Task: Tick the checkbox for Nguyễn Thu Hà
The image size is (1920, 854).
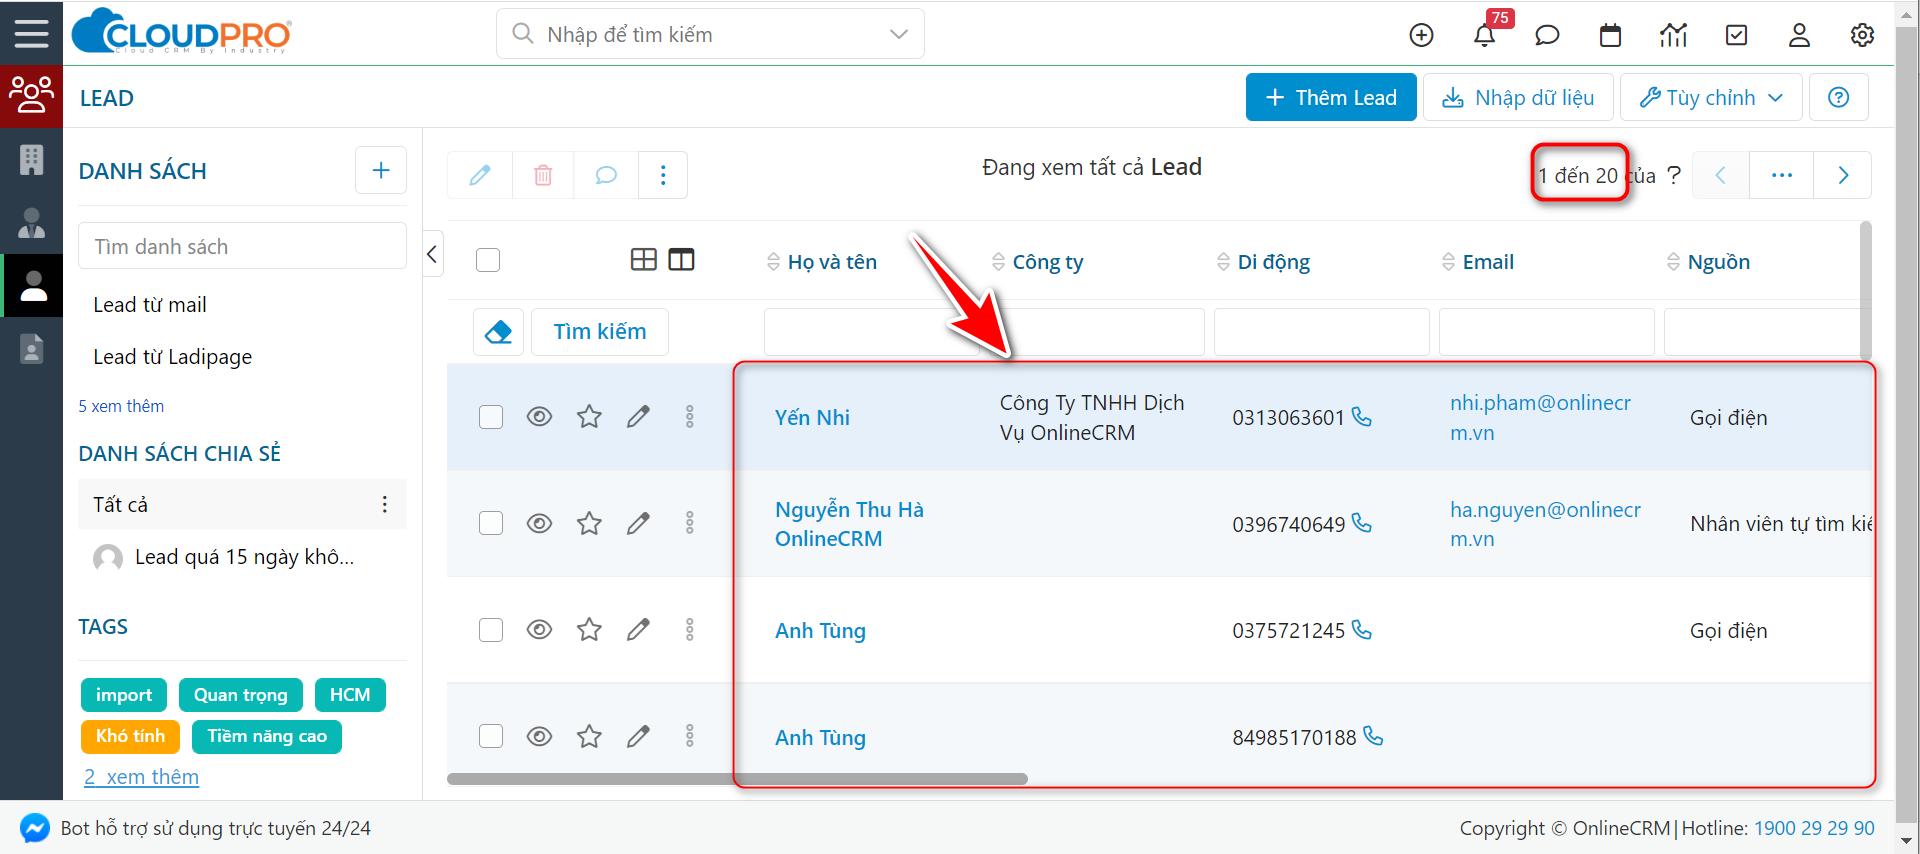Action: click(491, 523)
